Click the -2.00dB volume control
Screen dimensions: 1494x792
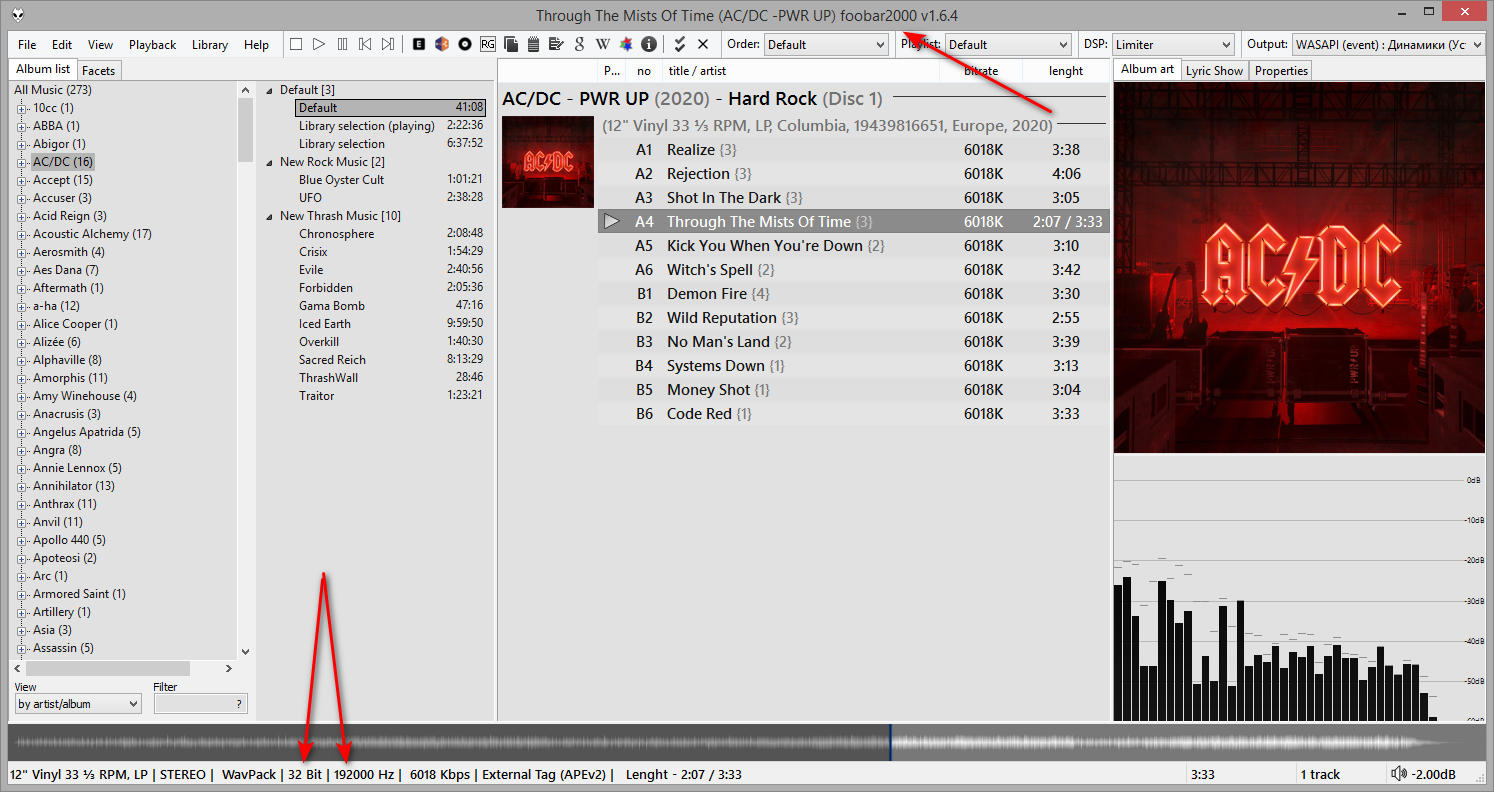1432,775
